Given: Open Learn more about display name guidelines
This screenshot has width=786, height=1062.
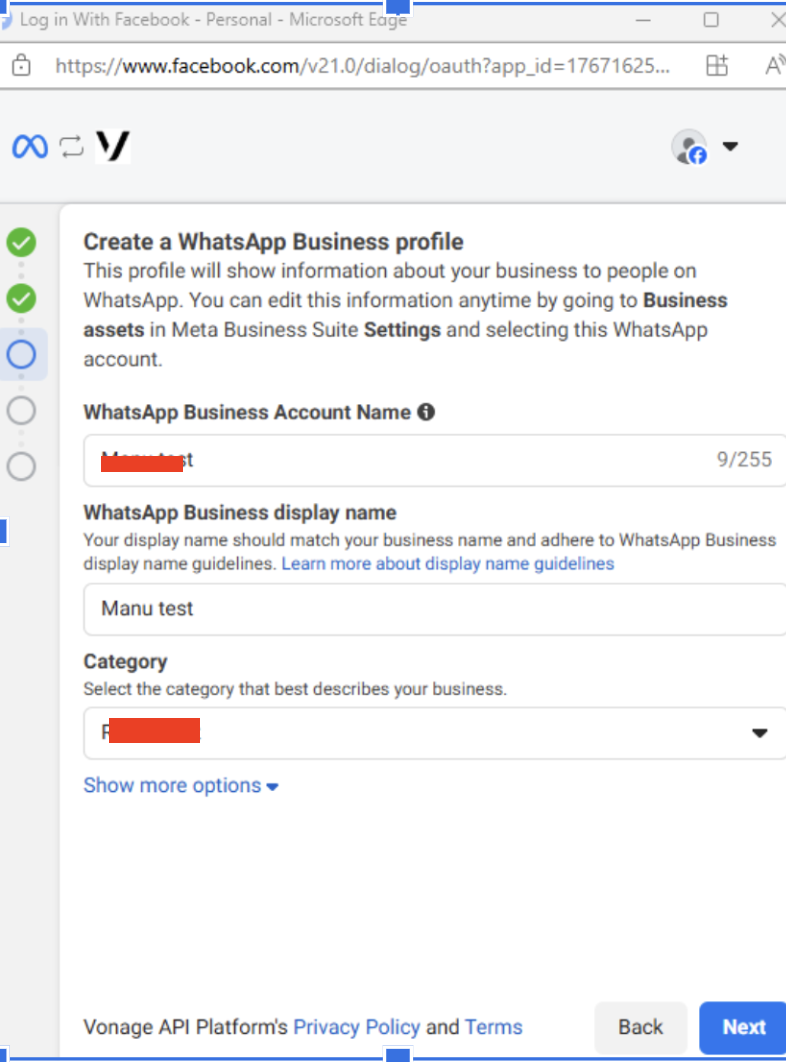Looking at the screenshot, I should coord(448,564).
